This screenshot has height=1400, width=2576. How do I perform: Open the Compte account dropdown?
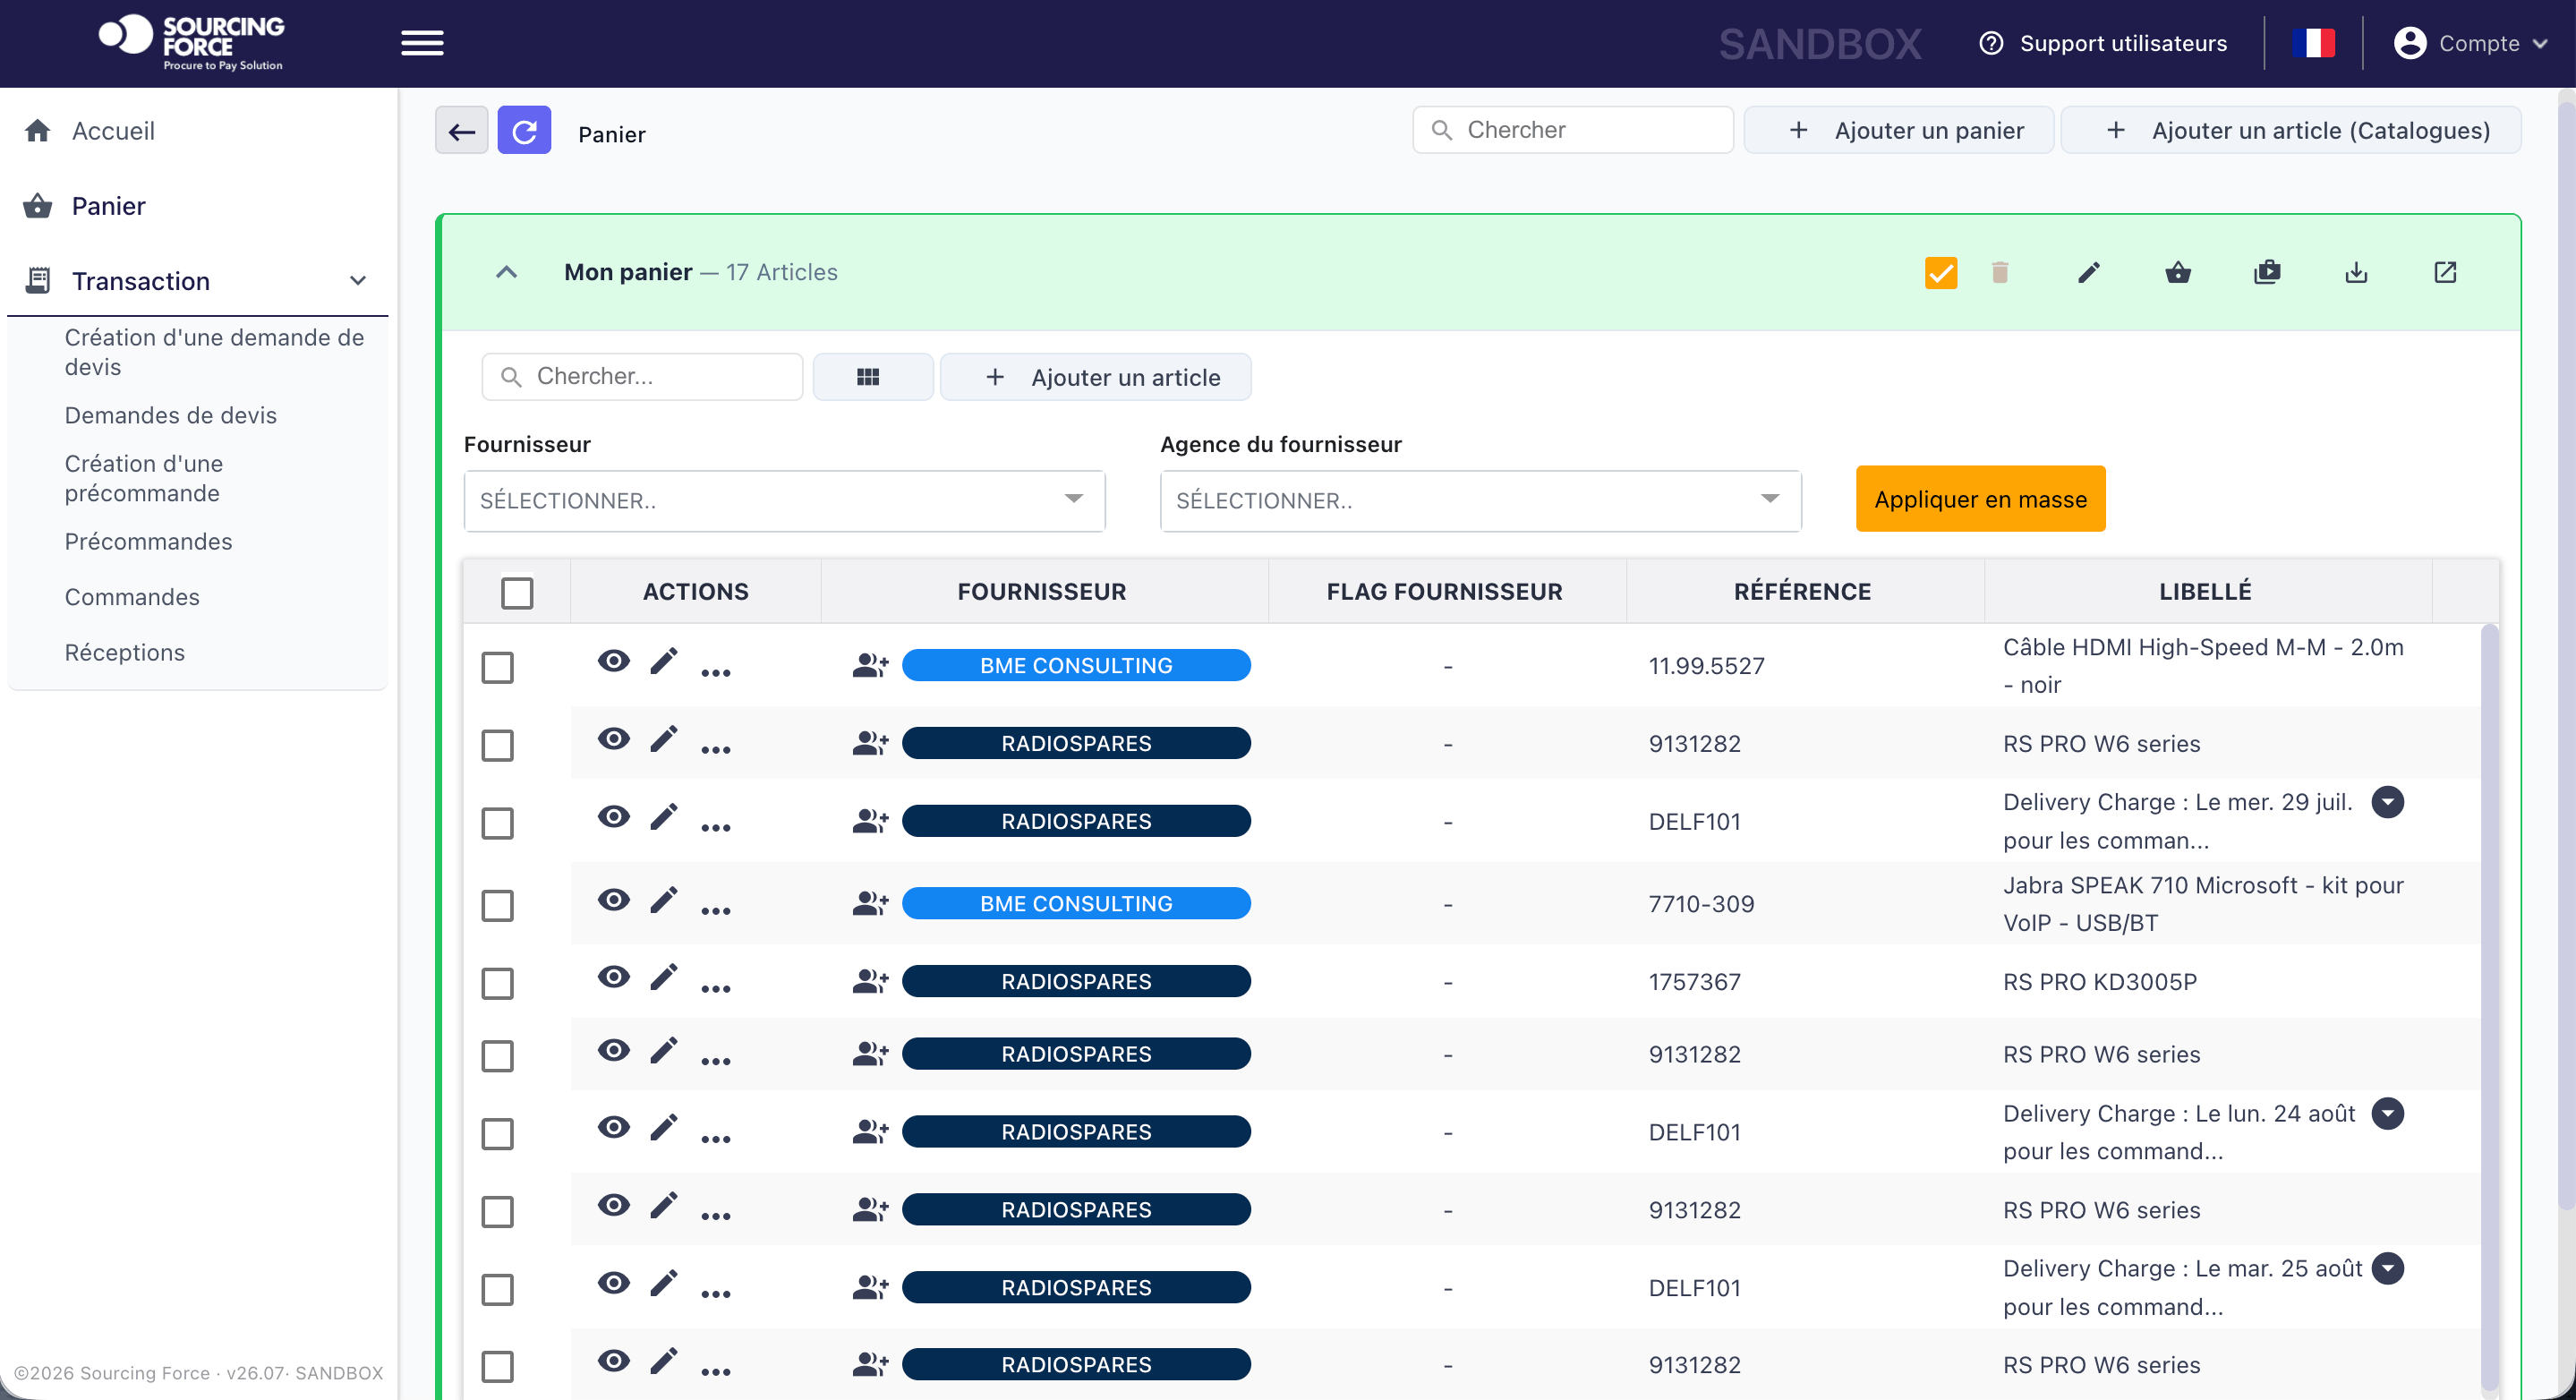(x=2471, y=43)
